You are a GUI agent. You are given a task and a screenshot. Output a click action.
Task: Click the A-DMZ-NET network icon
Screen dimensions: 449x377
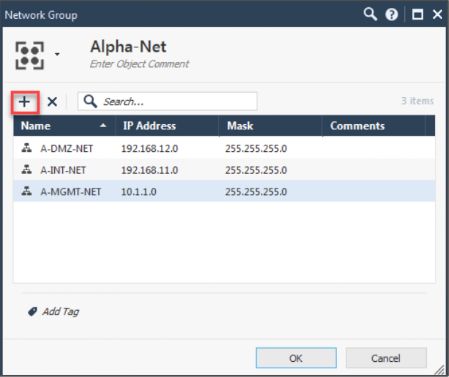pos(26,148)
